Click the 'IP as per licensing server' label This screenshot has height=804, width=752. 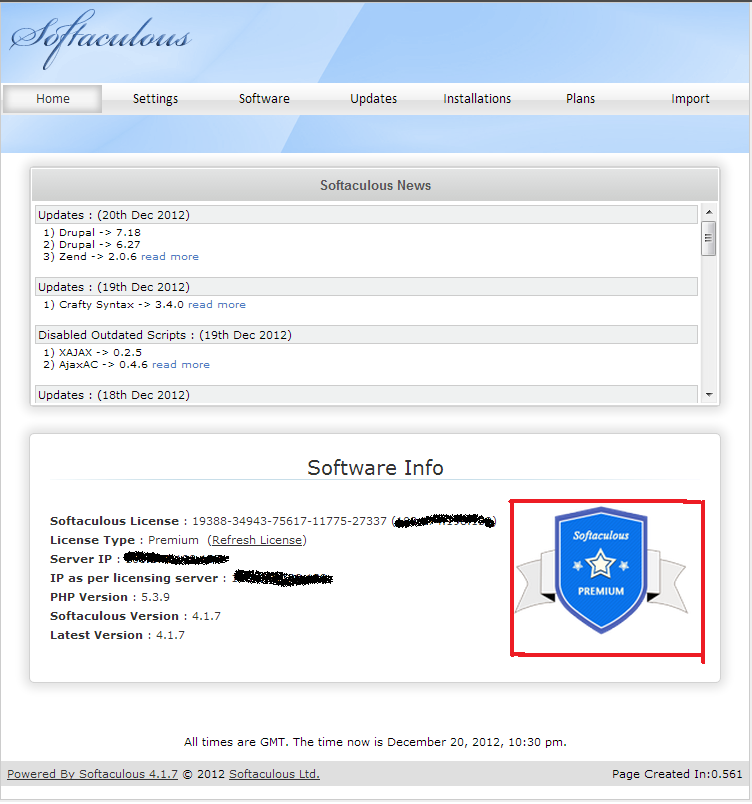(134, 578)
